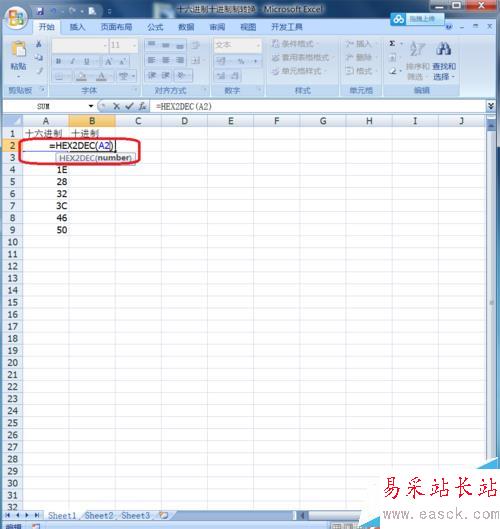Toggle italic formatting

pos(73,61)
